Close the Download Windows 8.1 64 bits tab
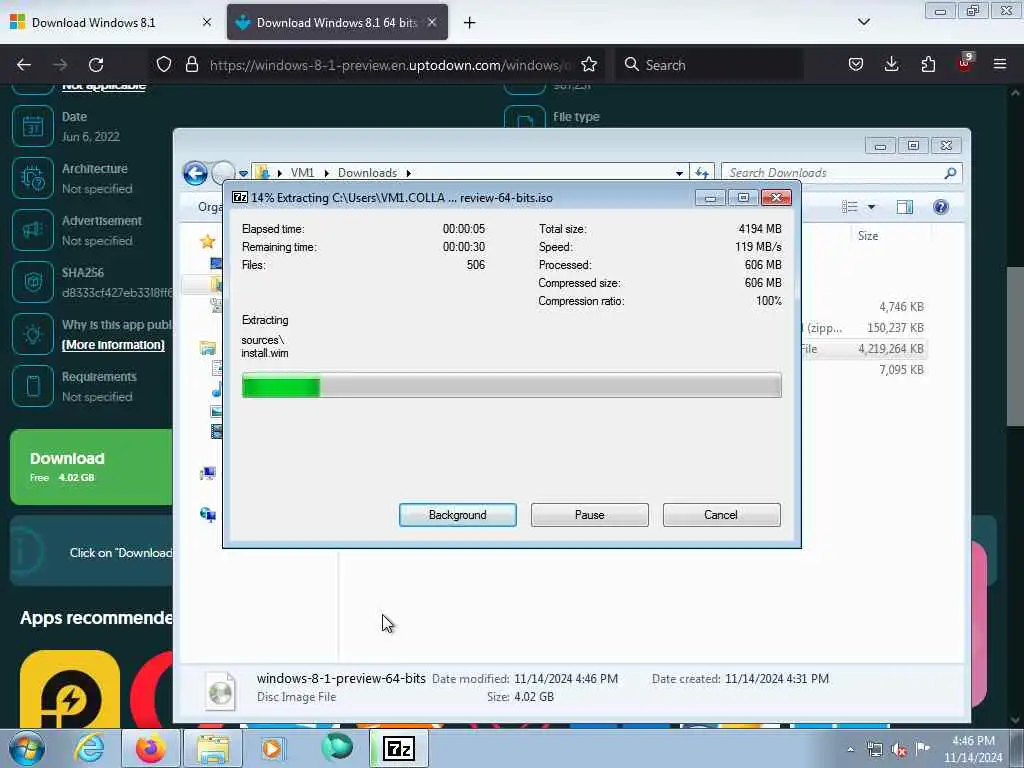Image resolution: width=1024 pixels, height=768 pixels. [432, 23]
